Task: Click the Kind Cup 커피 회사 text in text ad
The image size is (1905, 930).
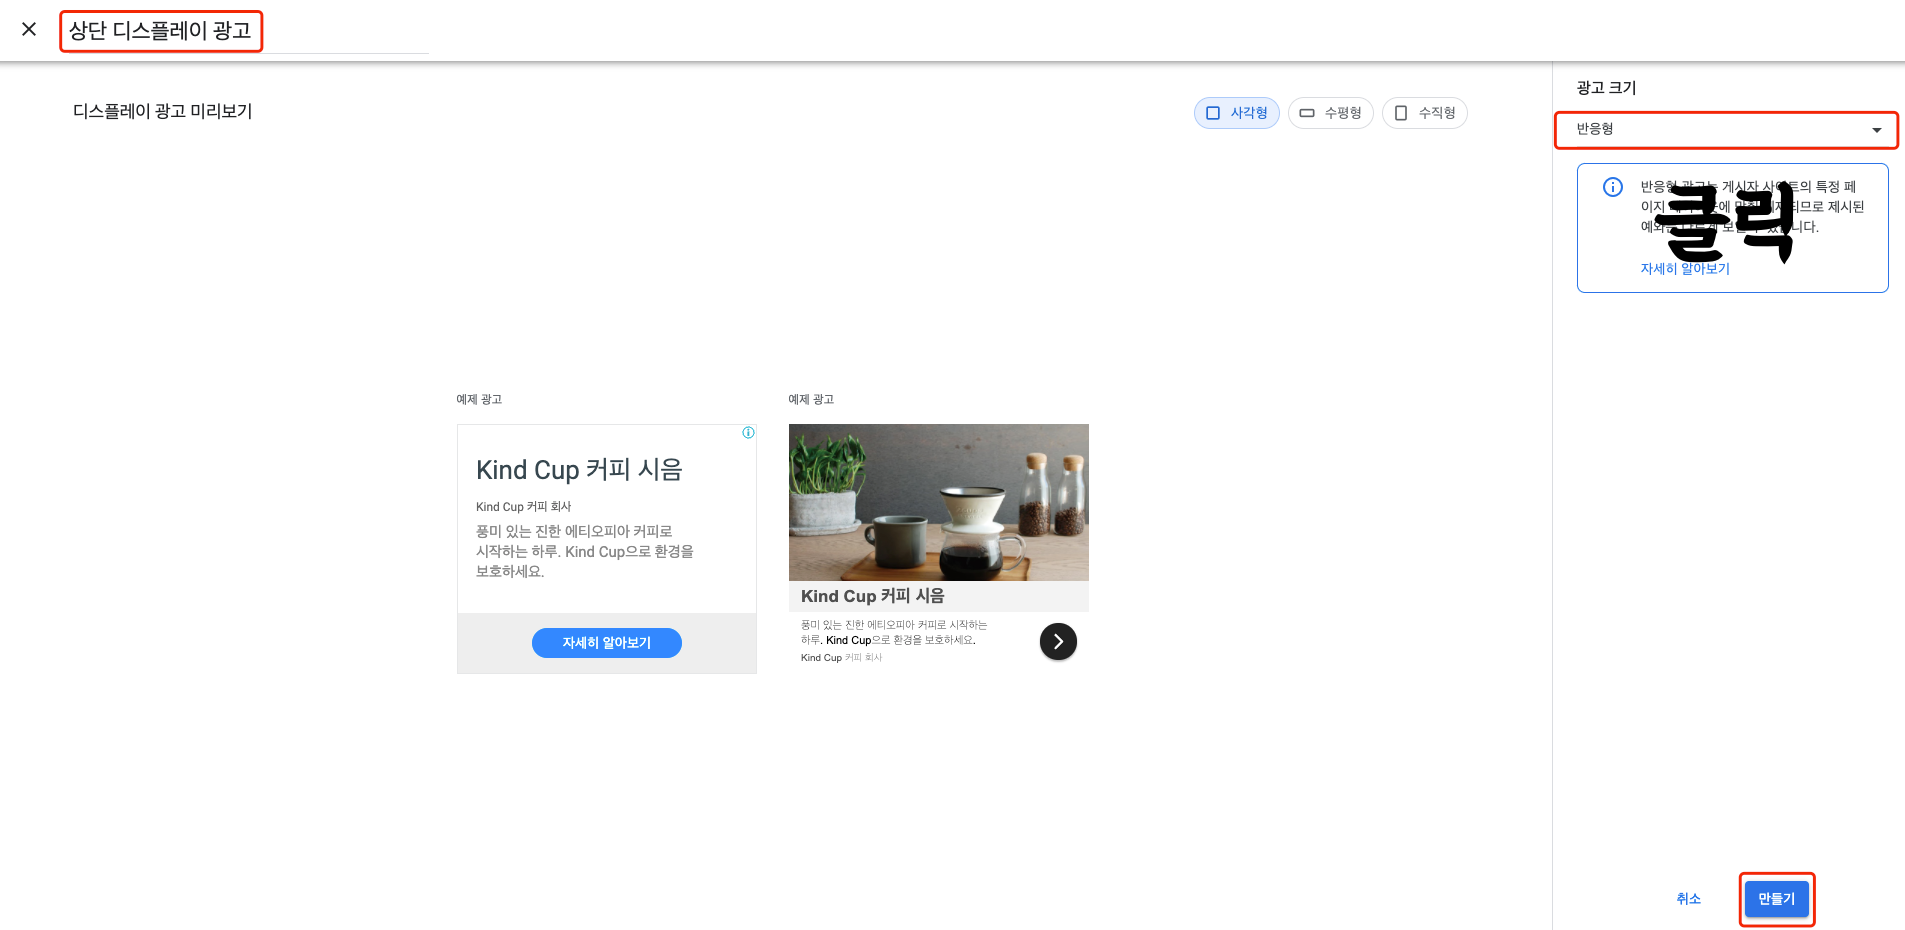Action: click(523, 507)
